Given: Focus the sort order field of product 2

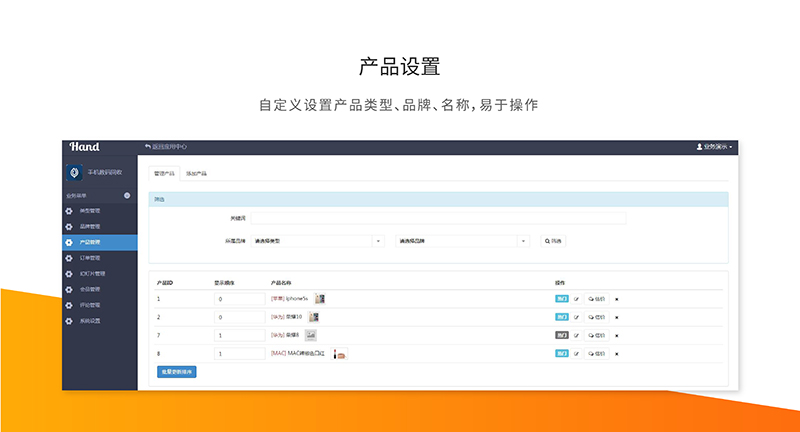Looking at the screenshot, I should click(240, 317).
